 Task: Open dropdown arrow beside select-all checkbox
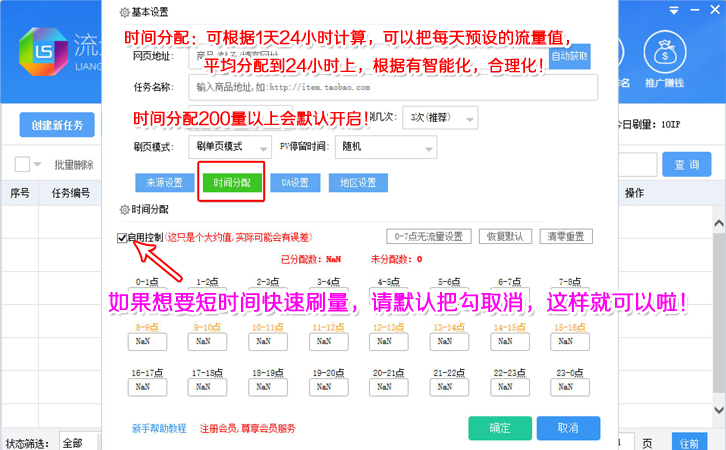pyautogui.click(x=38, y=164)
